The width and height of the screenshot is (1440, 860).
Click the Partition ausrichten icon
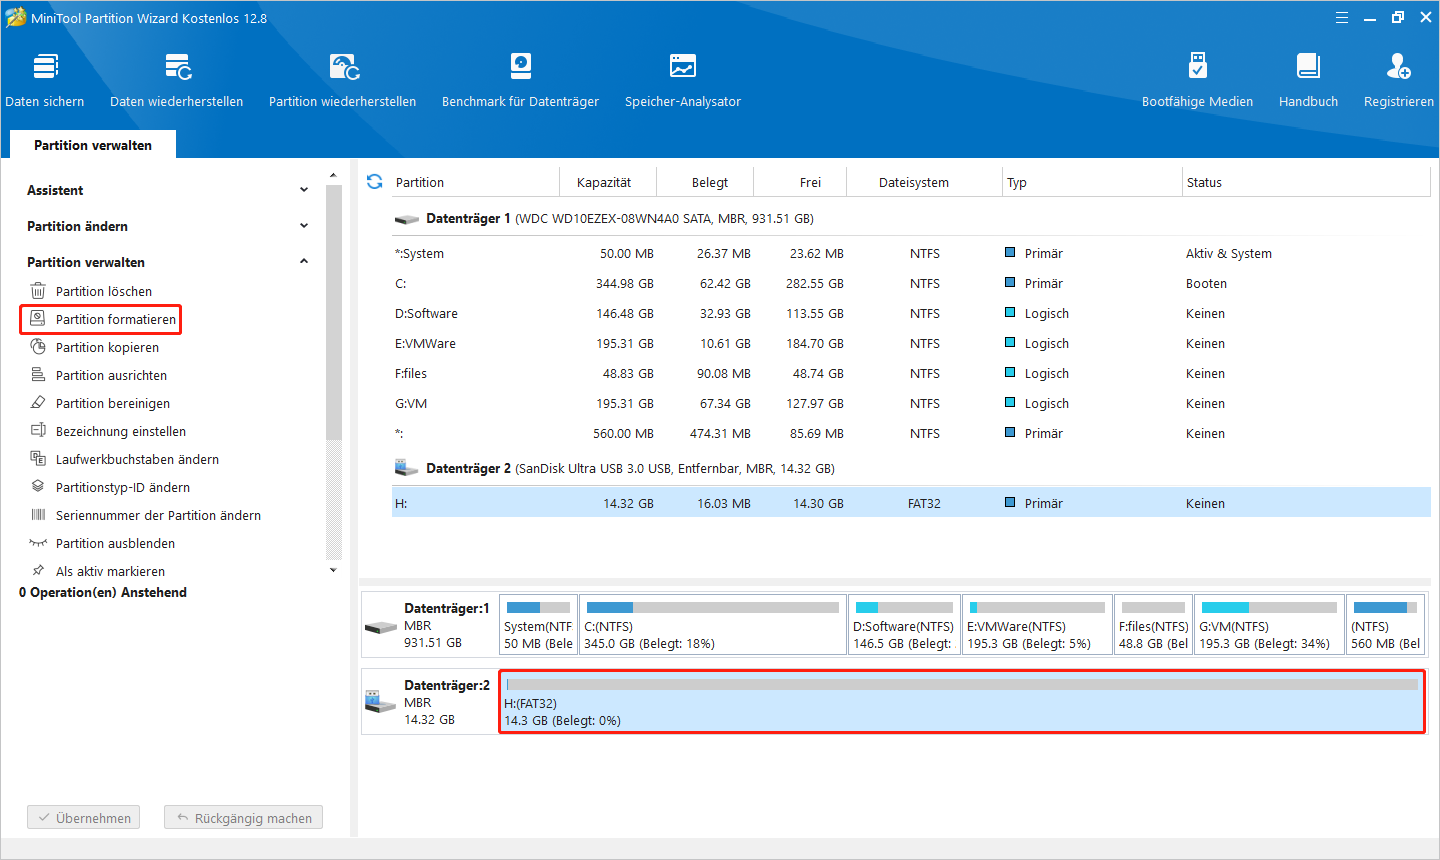click(x=38, y=375)
